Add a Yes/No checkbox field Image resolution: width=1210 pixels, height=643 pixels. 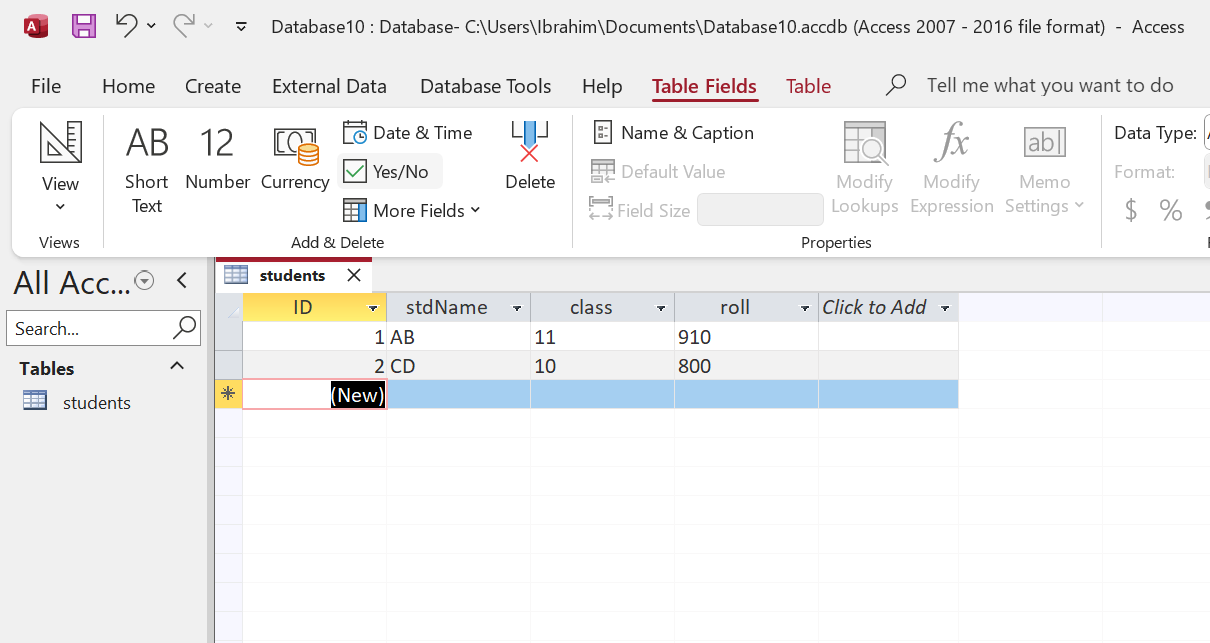pos(388,171)
